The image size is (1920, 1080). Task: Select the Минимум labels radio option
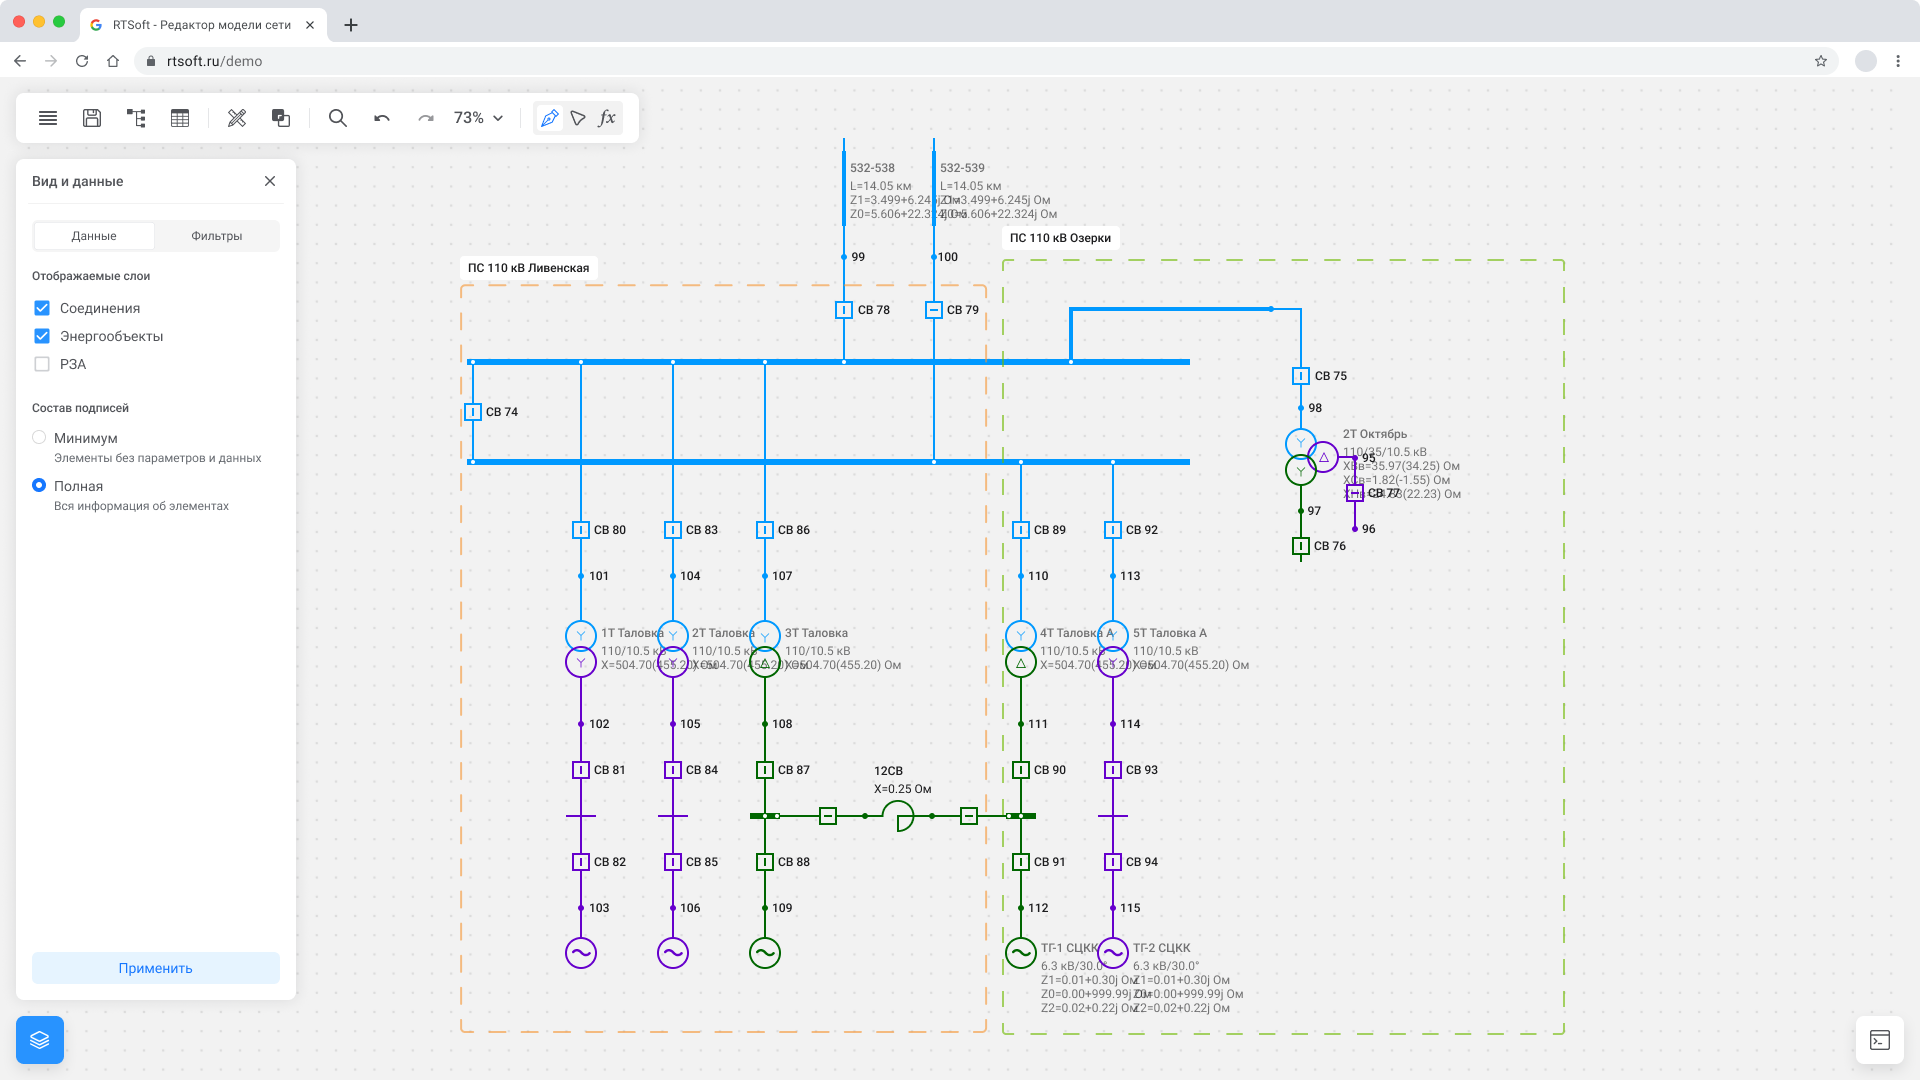39,437
